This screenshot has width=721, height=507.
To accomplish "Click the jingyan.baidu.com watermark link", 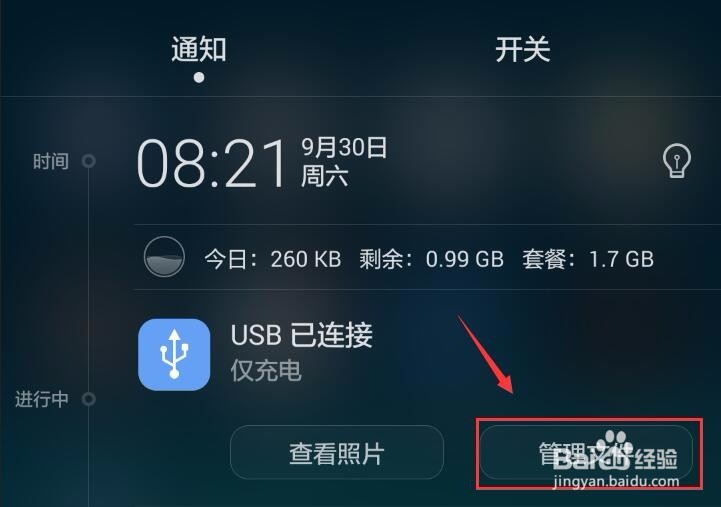I will tap(616, 481).
